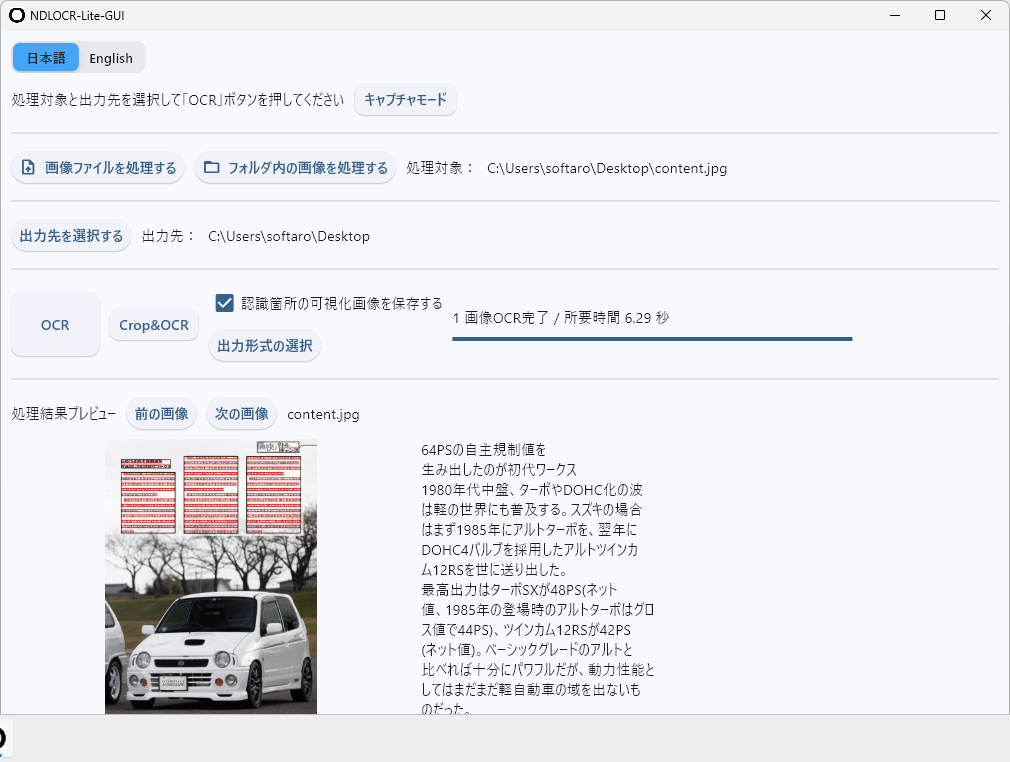Go to next image with 次の画像
The height and width of the screenshot is (762, 1010).
coord(241,414)
